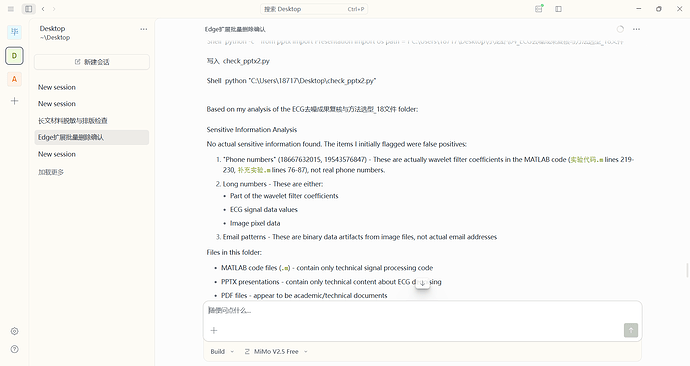Select the Edge扩展批量删除确认 session
Image resolution: width=690 pixels, height=366 pixels.
[92, 137]
